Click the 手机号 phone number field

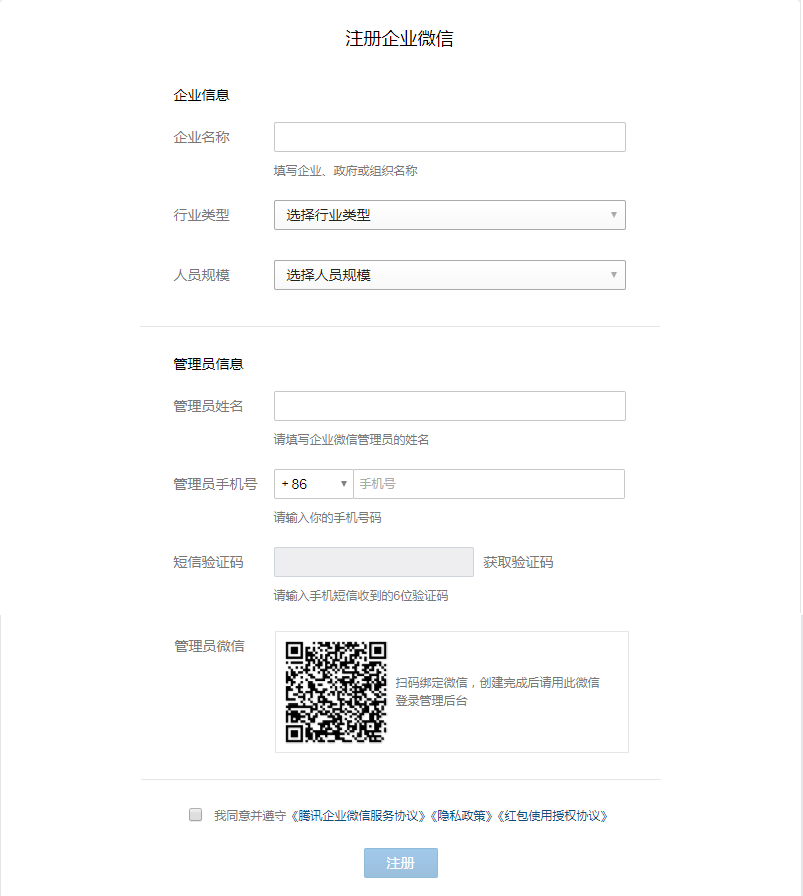tap(489, 484)
